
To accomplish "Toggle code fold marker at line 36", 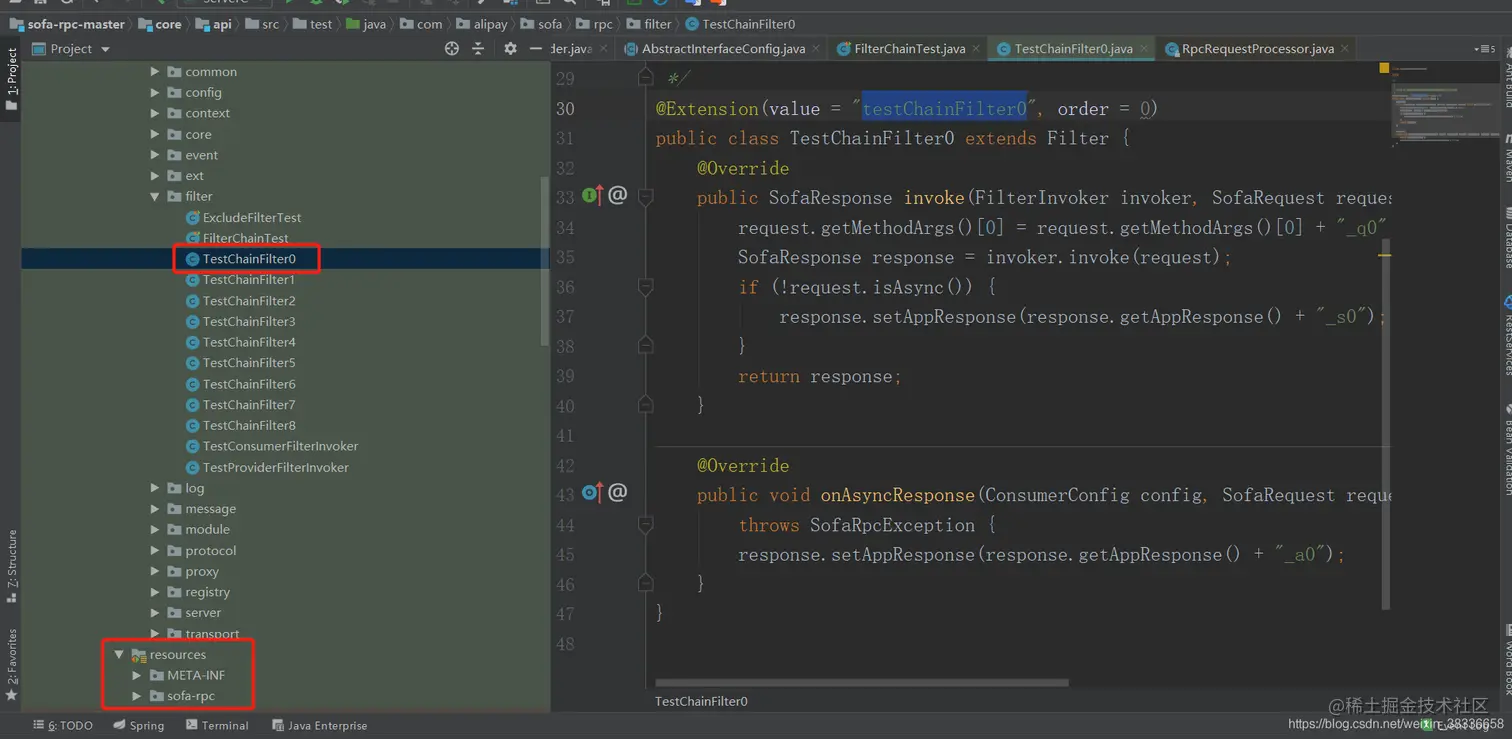I will [x=646, y=287].
